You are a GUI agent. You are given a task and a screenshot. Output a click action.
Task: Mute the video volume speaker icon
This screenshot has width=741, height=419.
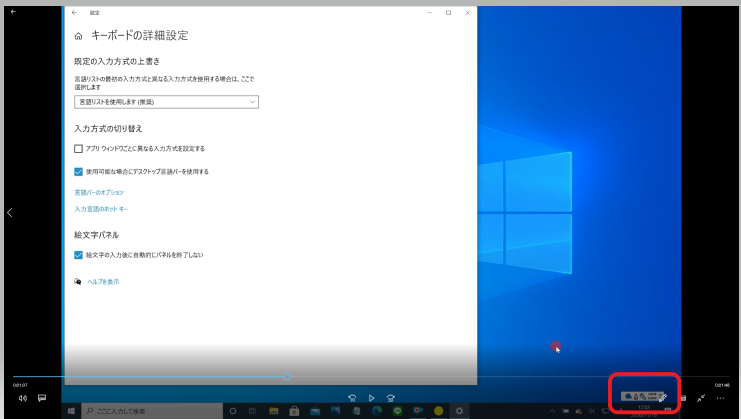(22, 398)
